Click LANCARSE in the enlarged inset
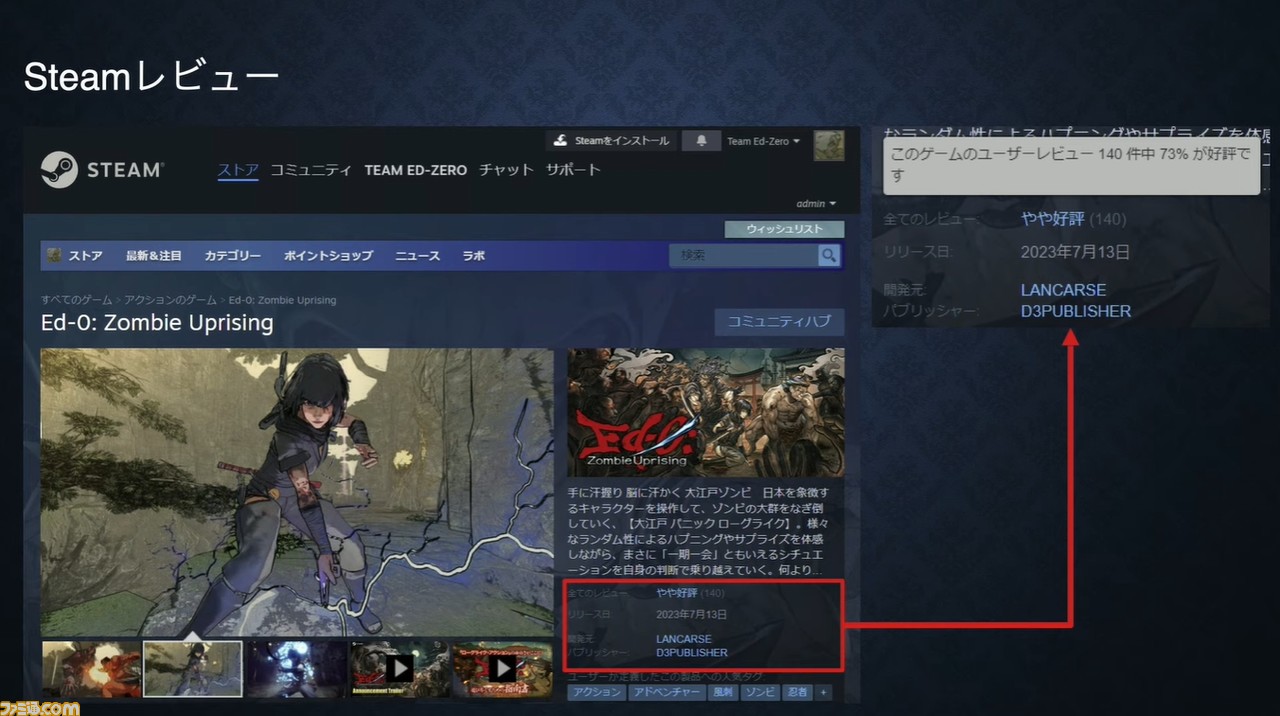 coord(1063,290)
